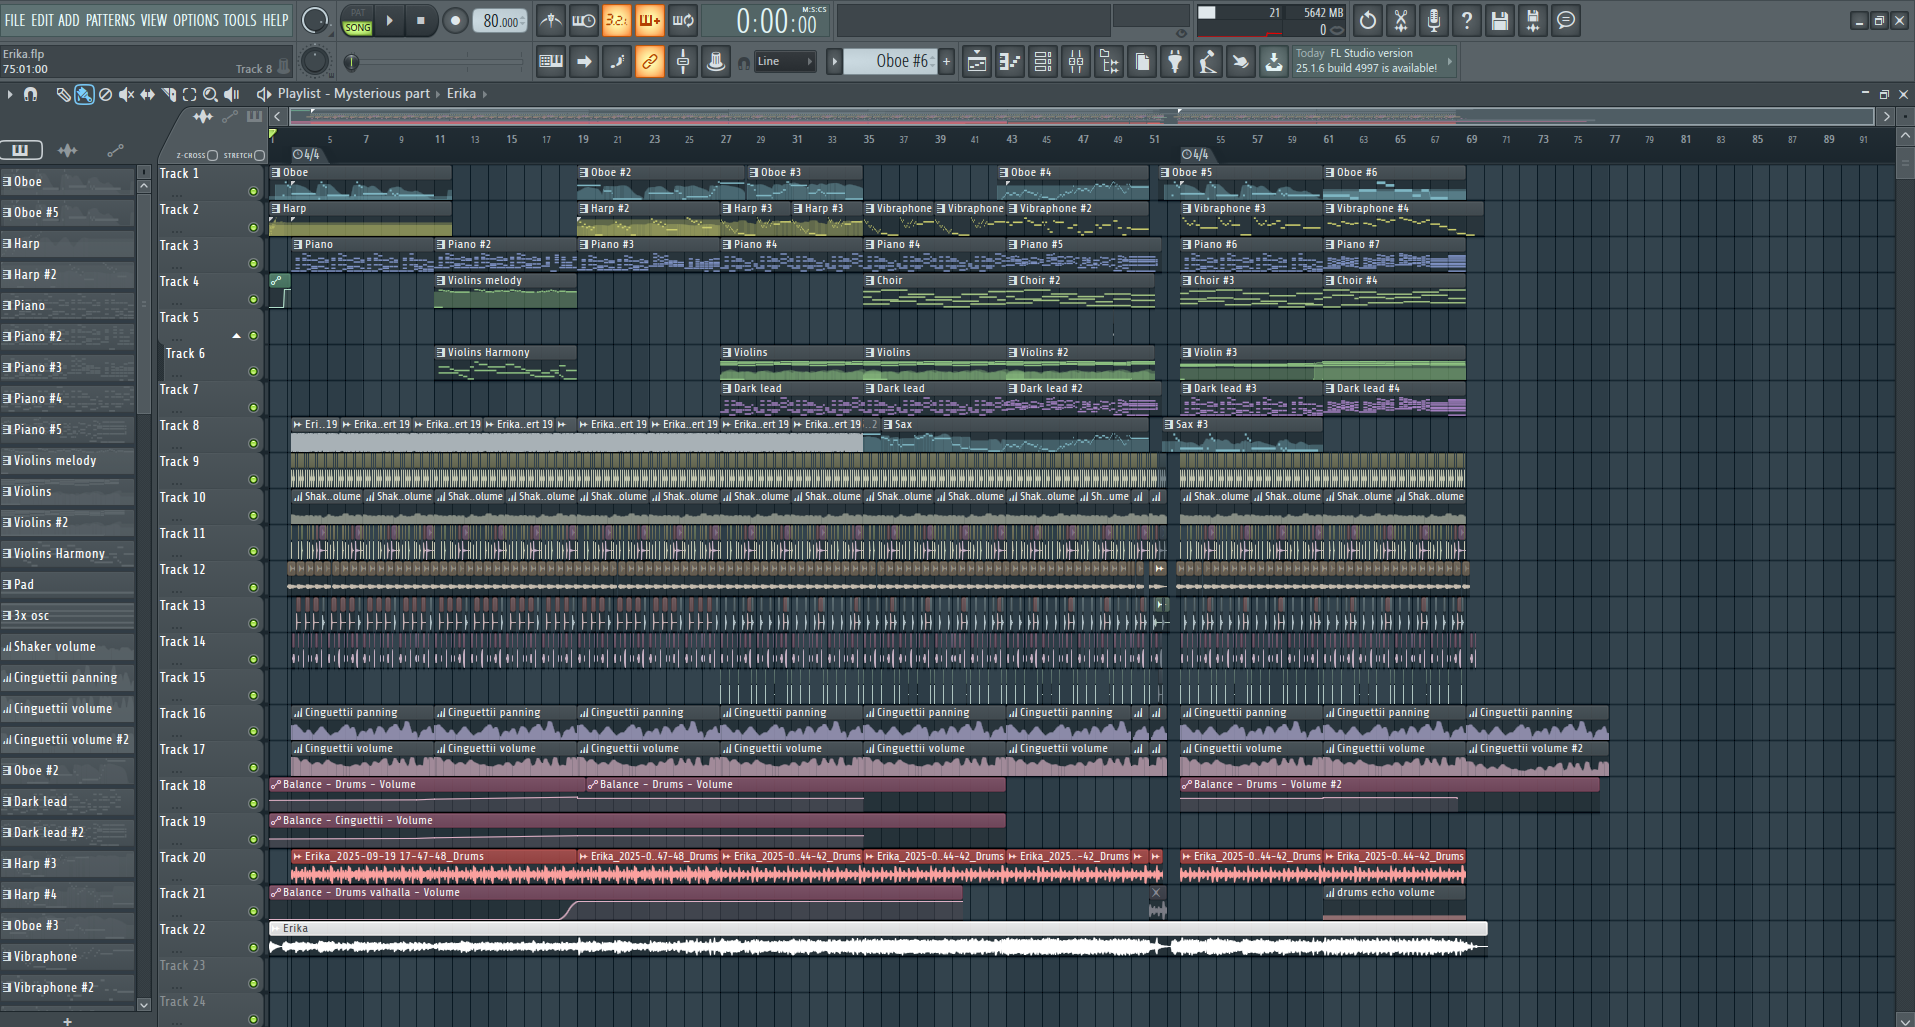1915x1027 pixels.
Task: Mute Track 3 using its green LED
Action: pyautogui.click(x=253, y=264)
